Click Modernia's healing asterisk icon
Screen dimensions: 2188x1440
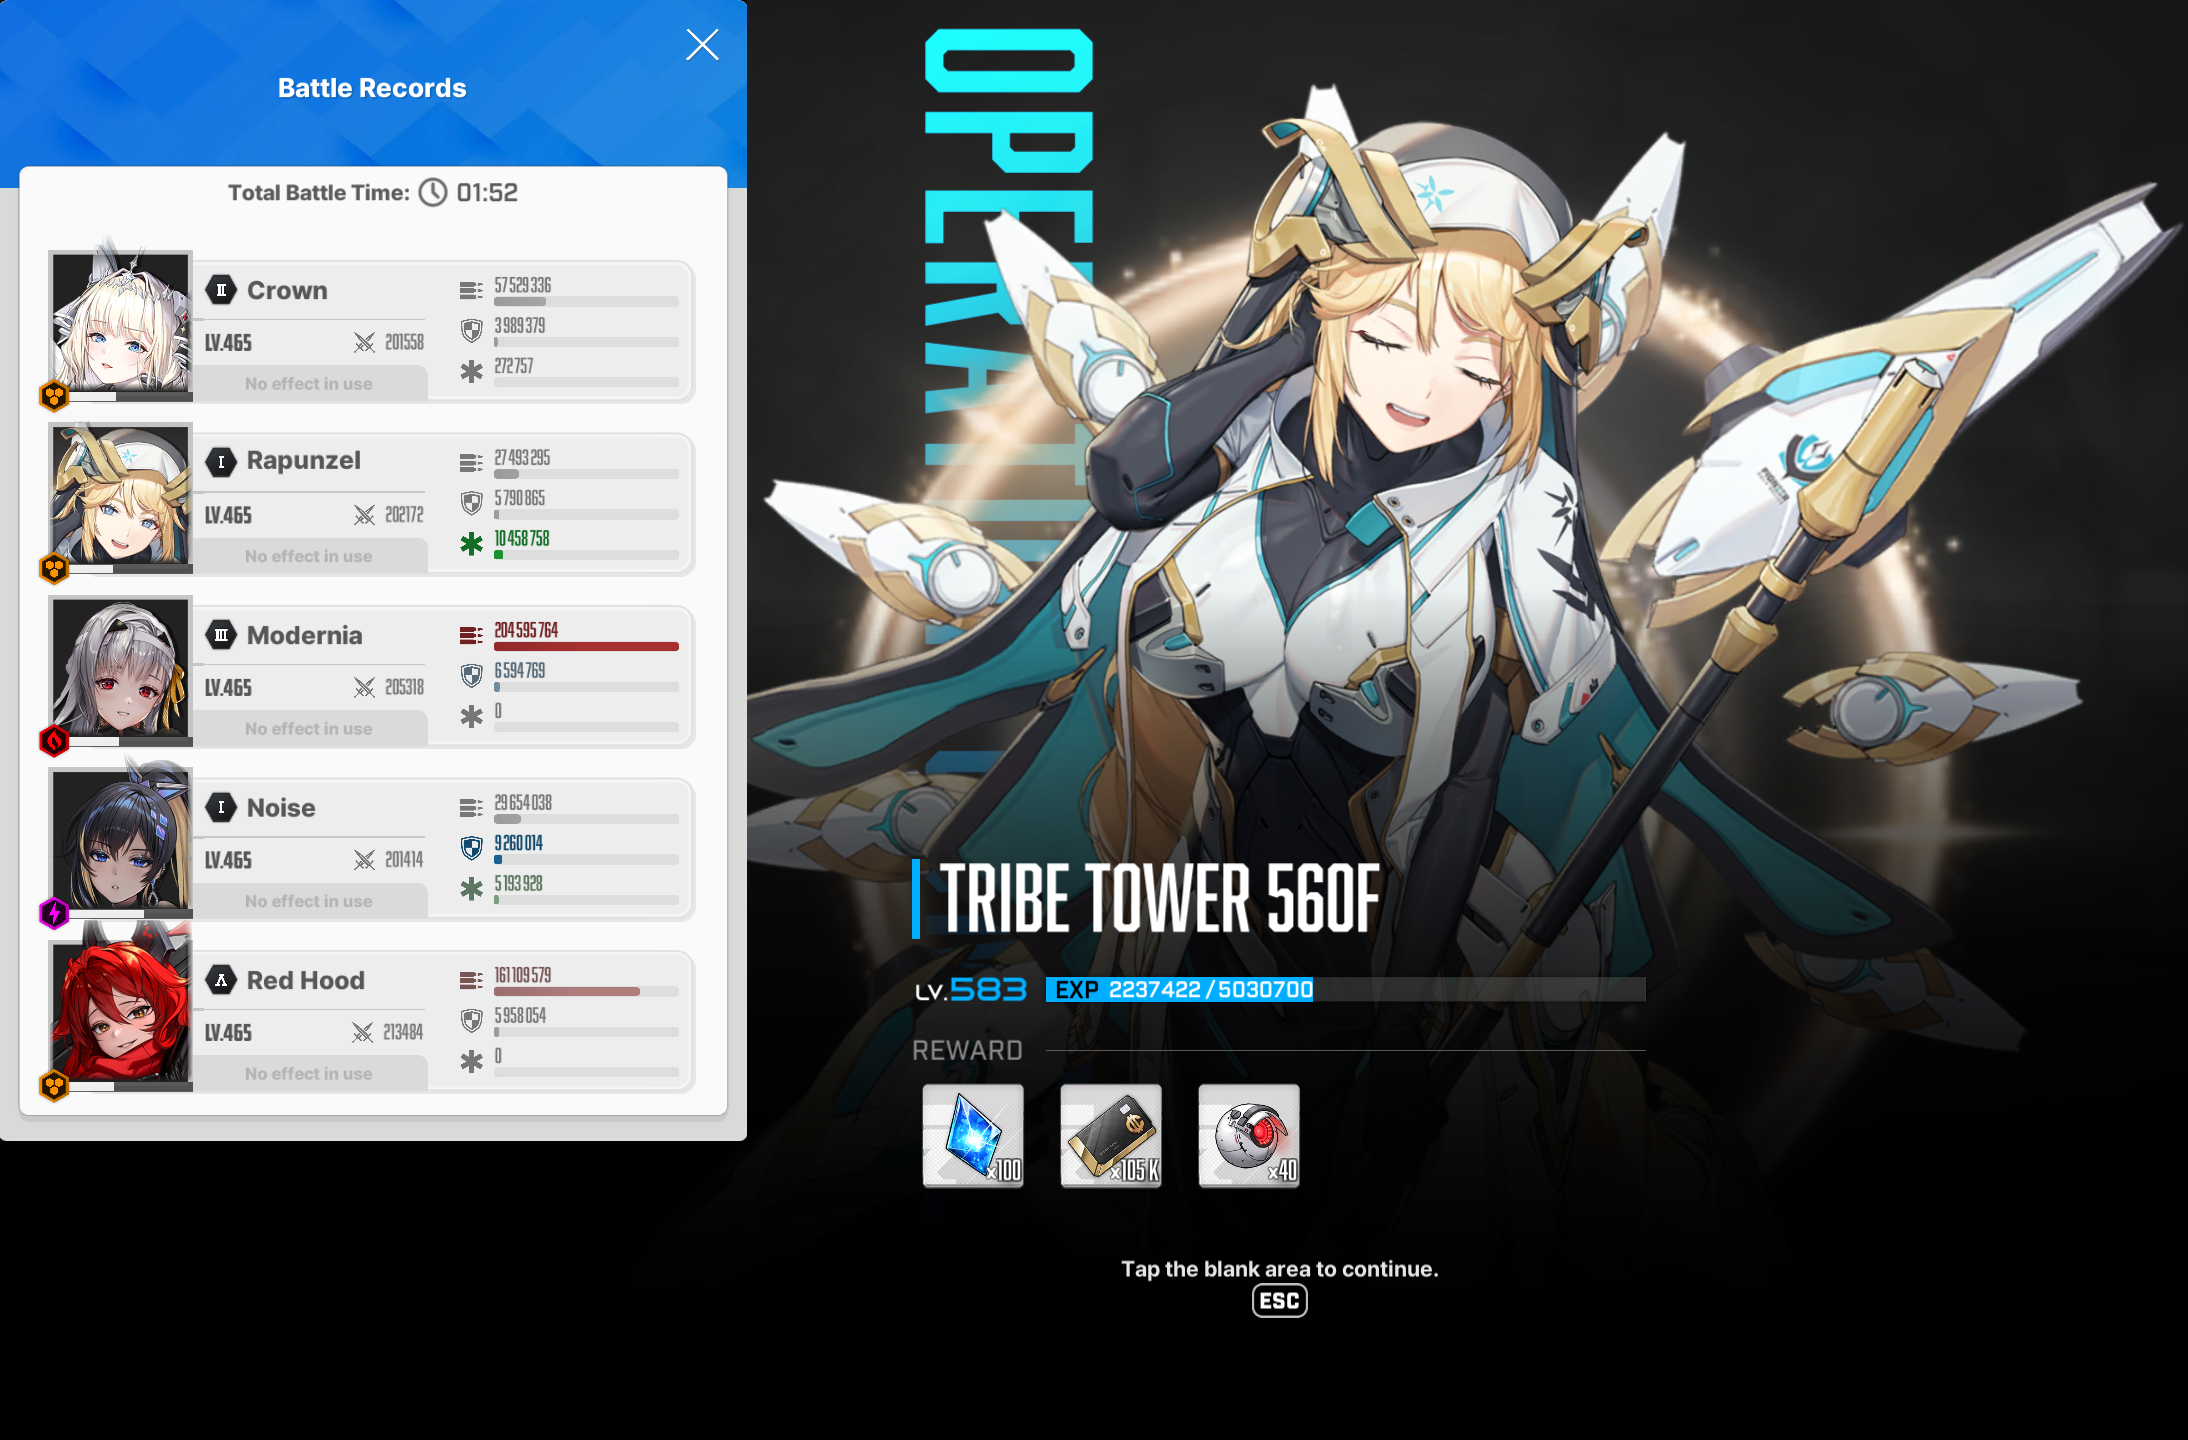click(471, 716)
